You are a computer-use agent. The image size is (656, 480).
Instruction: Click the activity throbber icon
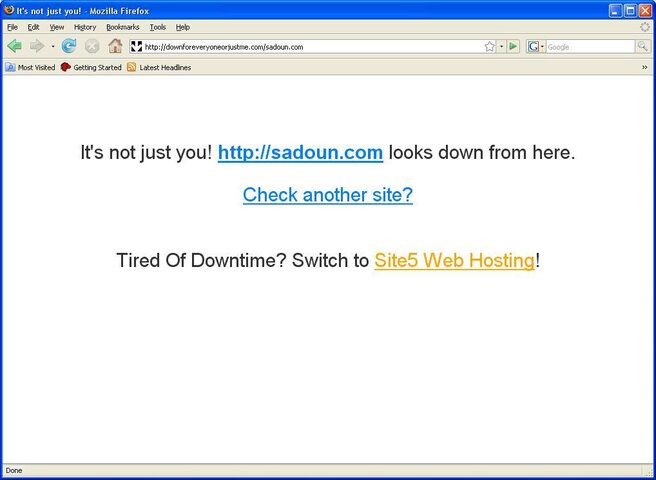point(645,27)
